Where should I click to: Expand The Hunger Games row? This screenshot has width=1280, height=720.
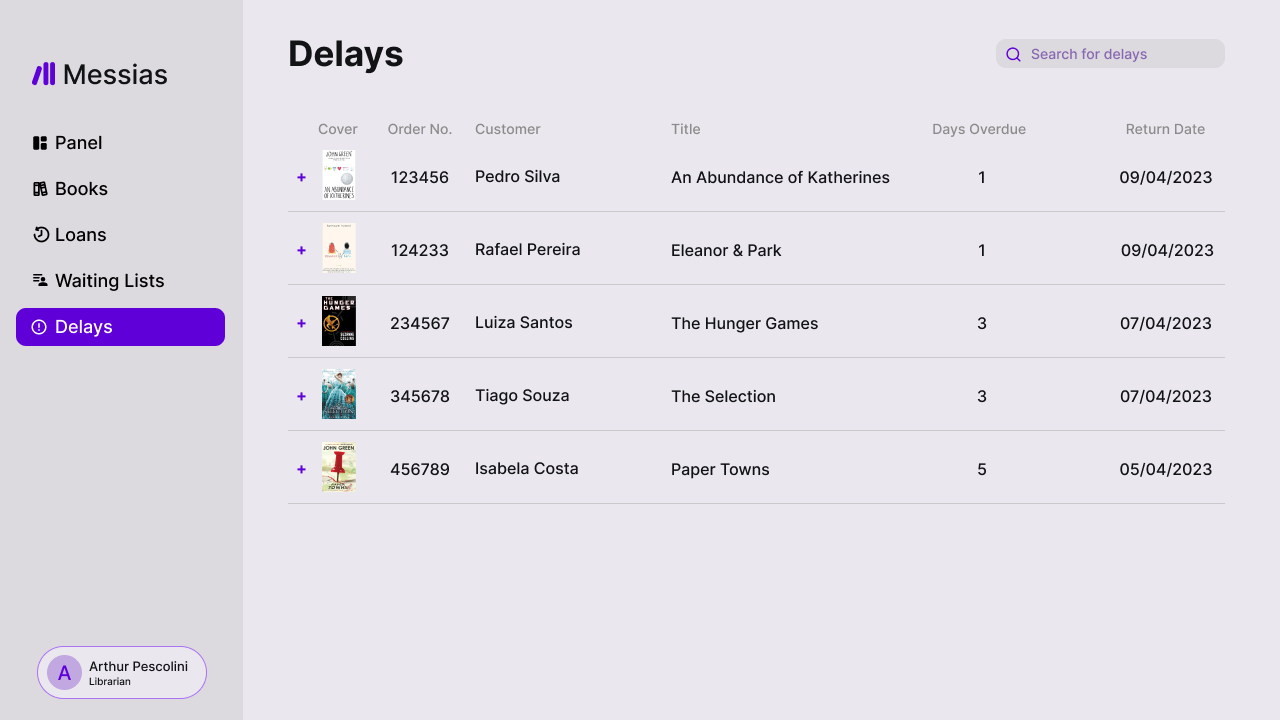coord(301,323)
